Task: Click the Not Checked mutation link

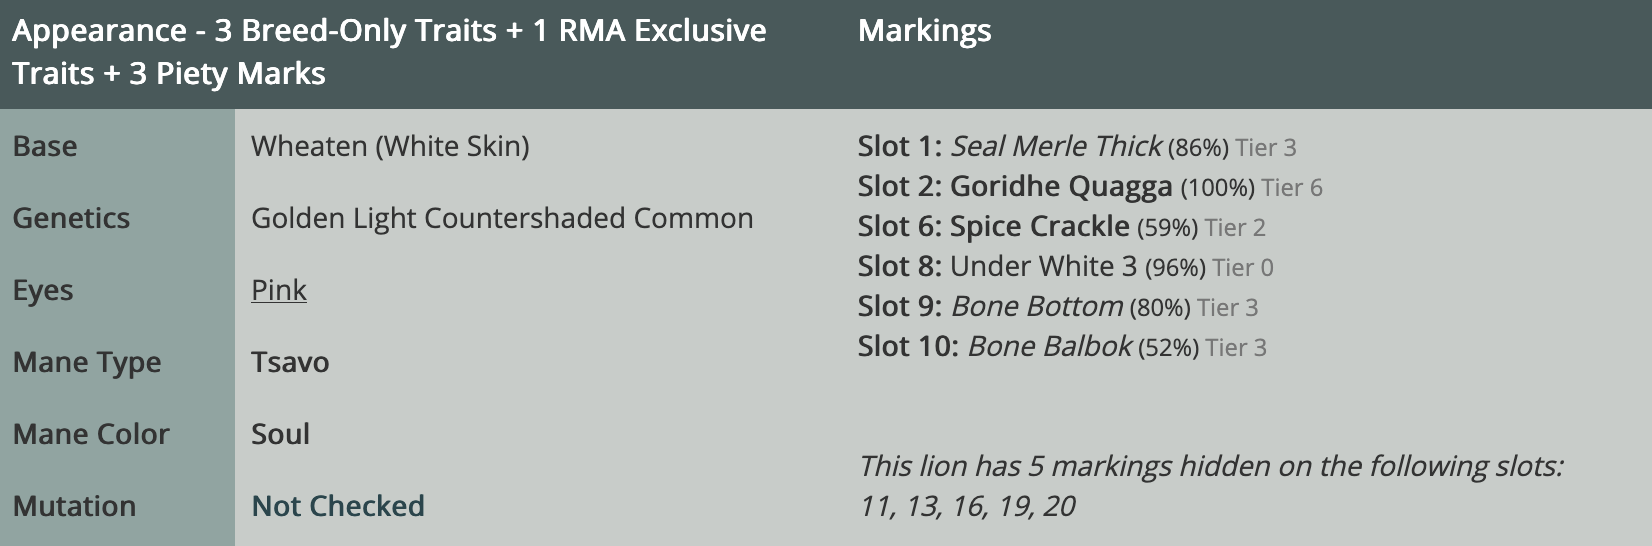Action: point(338,506)
